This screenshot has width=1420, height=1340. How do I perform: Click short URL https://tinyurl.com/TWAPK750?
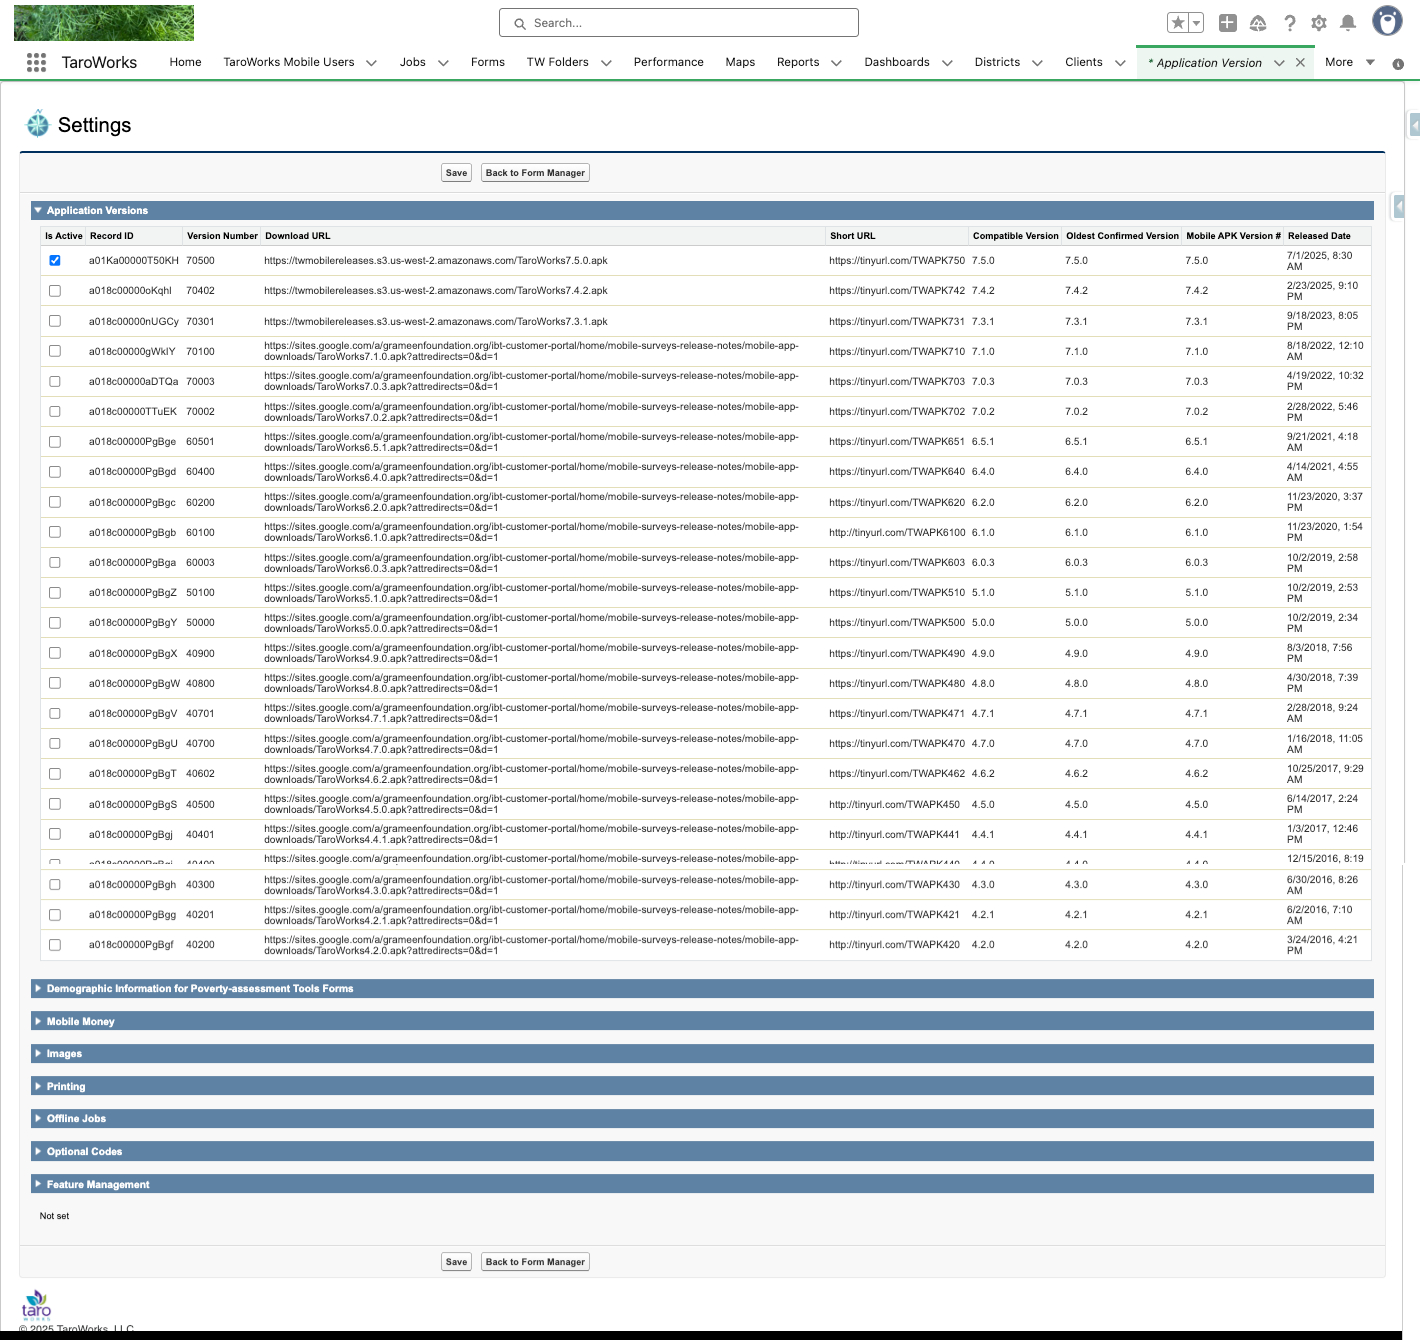click(x=897, y=261)
